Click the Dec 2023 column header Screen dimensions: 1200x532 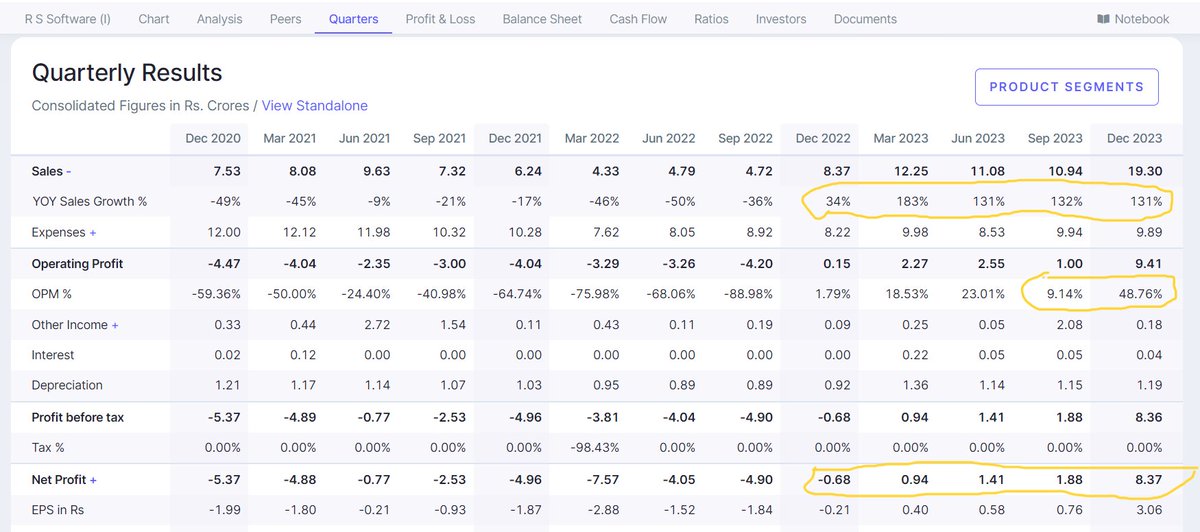point(1135,139)
